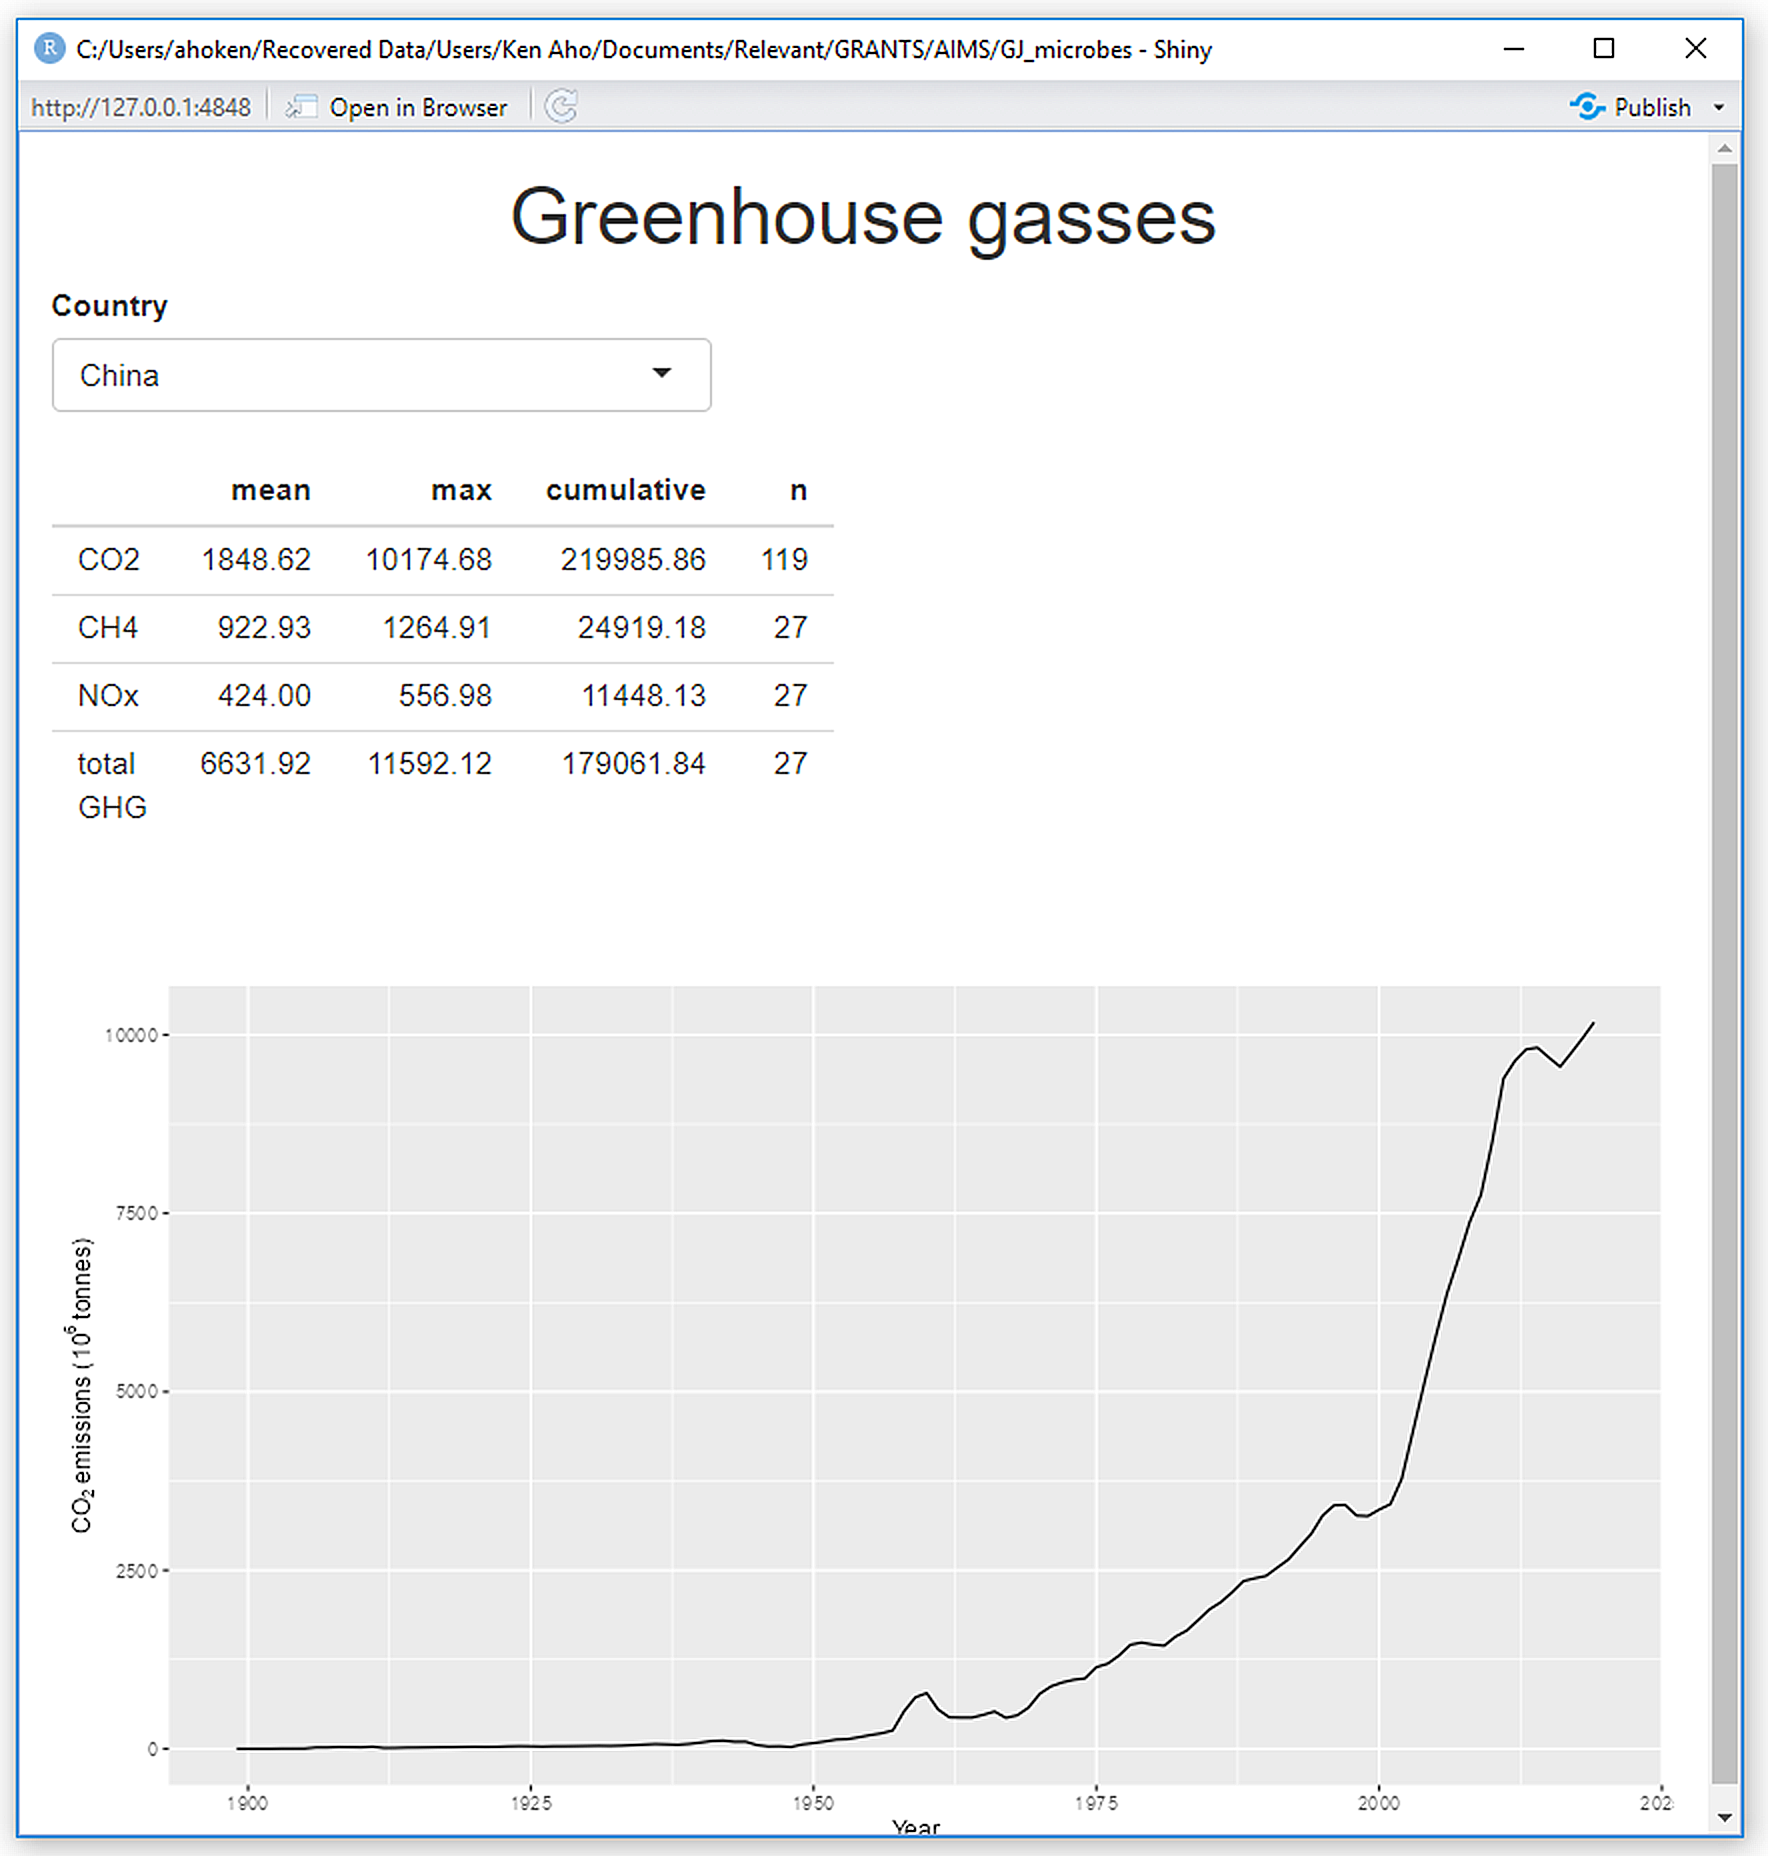Screen dimensions: 1768x1856
Task: Click the 'mean' column header
Action: point(270,490)
